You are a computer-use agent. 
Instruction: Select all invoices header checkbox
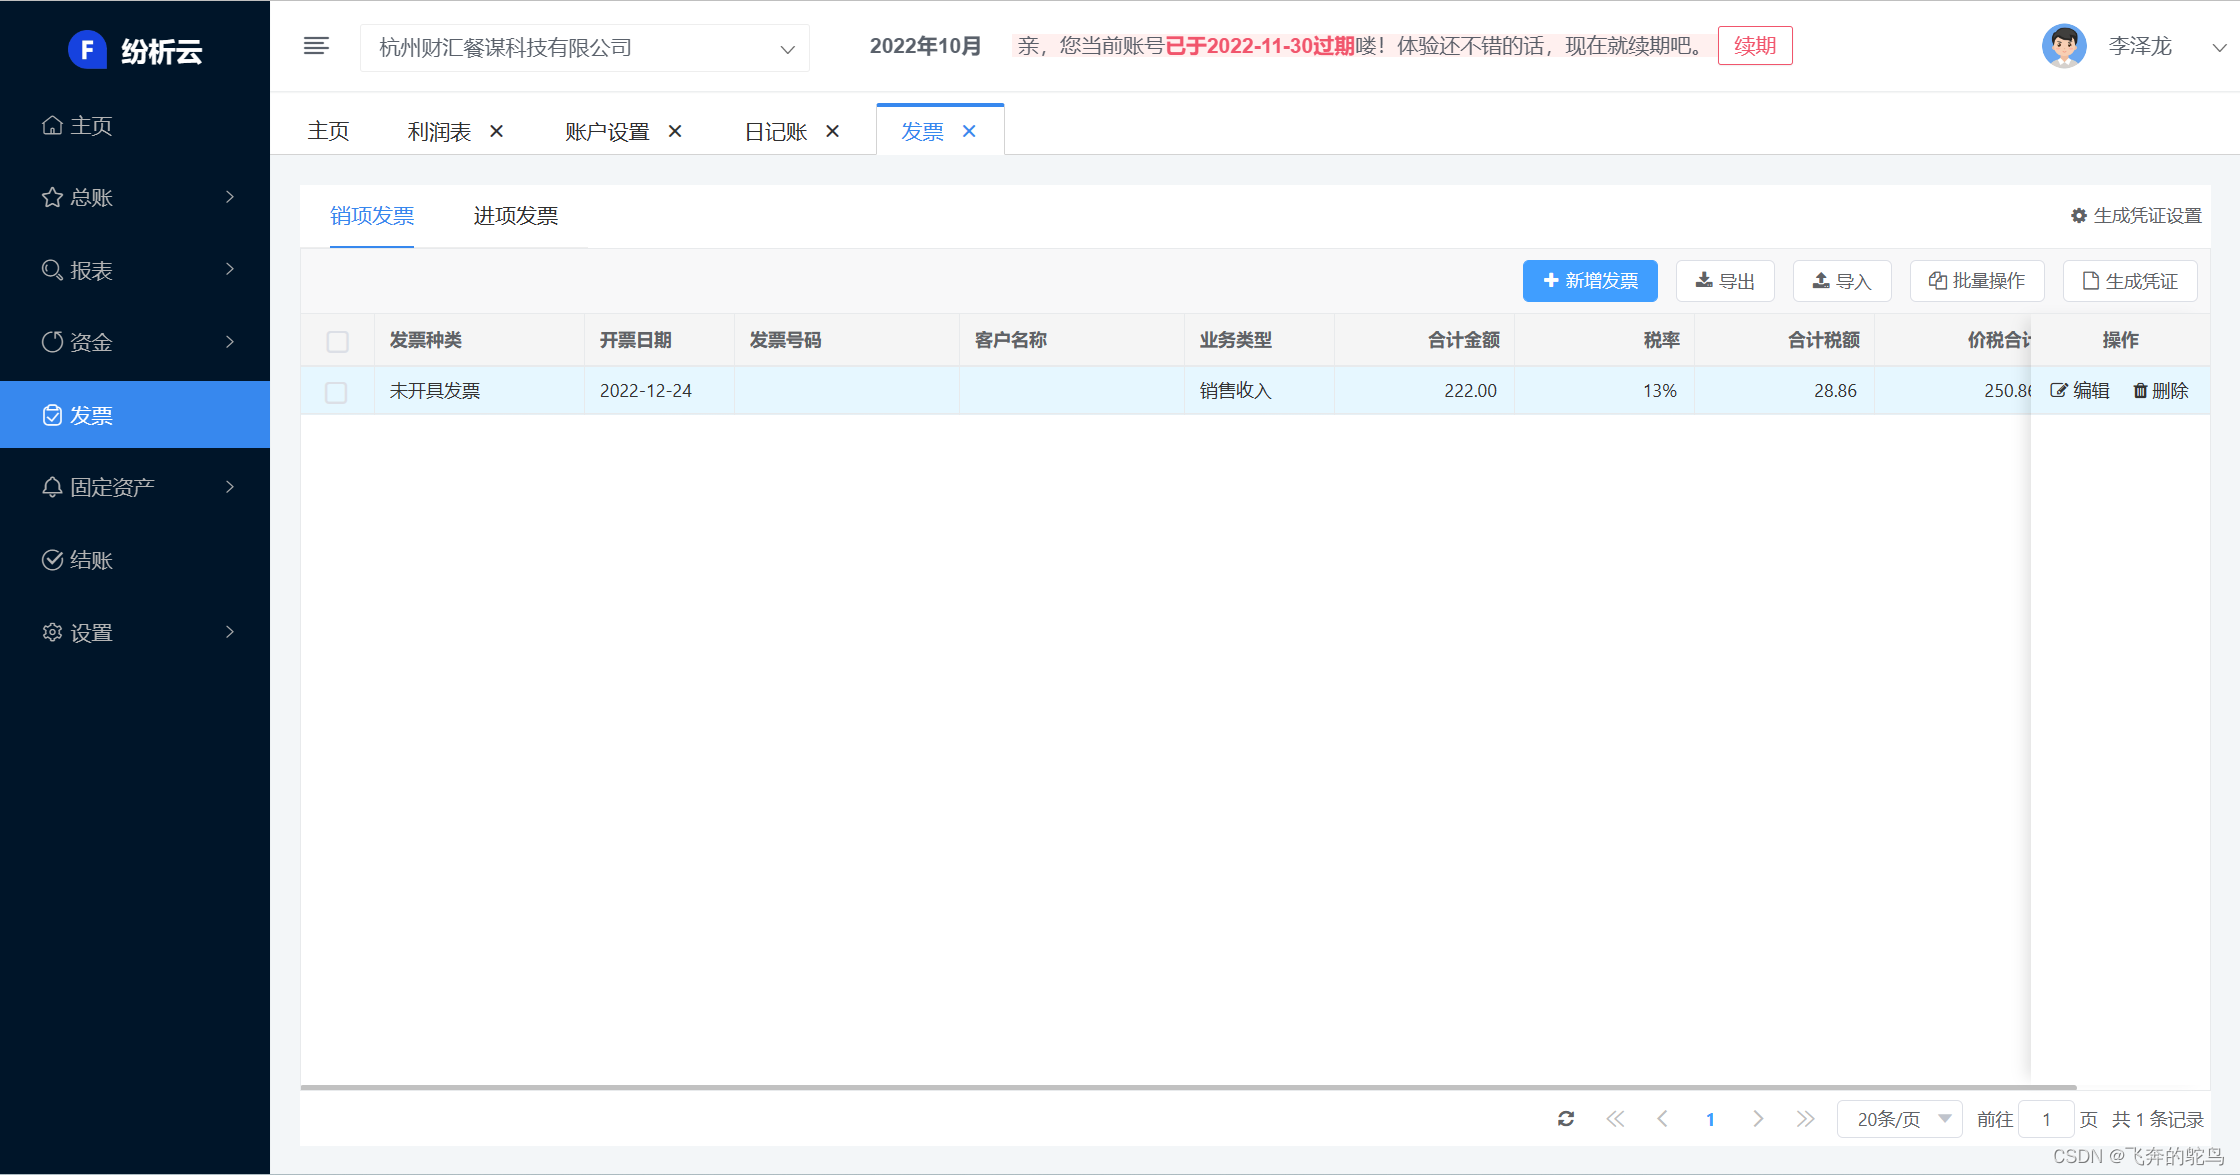click(x=338, y=342)
